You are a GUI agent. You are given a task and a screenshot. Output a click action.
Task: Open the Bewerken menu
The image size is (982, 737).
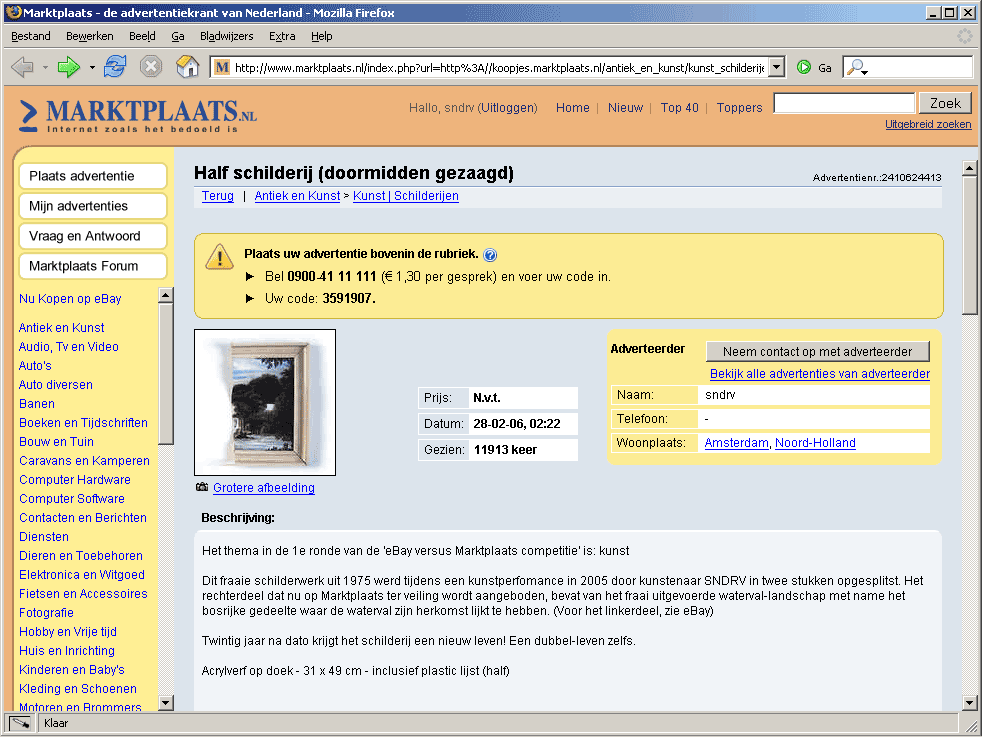point(90,36)
